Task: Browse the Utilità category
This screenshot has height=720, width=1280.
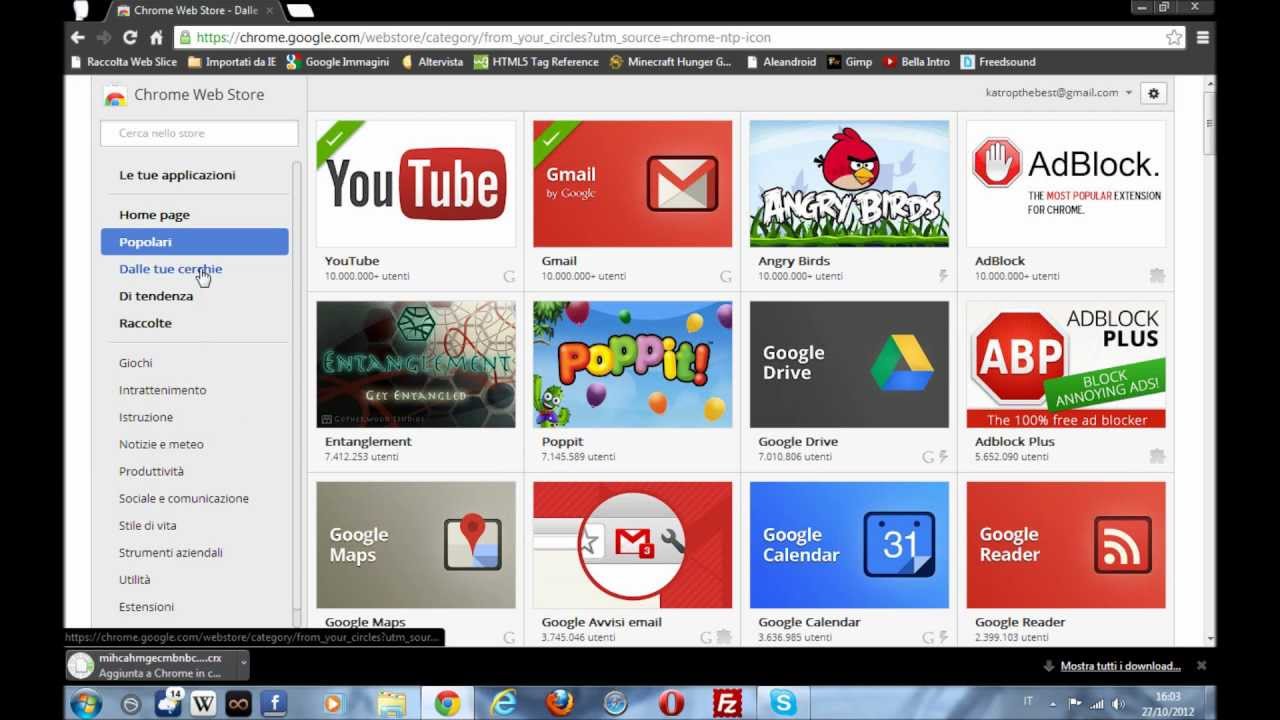Action: click(134, 579)
